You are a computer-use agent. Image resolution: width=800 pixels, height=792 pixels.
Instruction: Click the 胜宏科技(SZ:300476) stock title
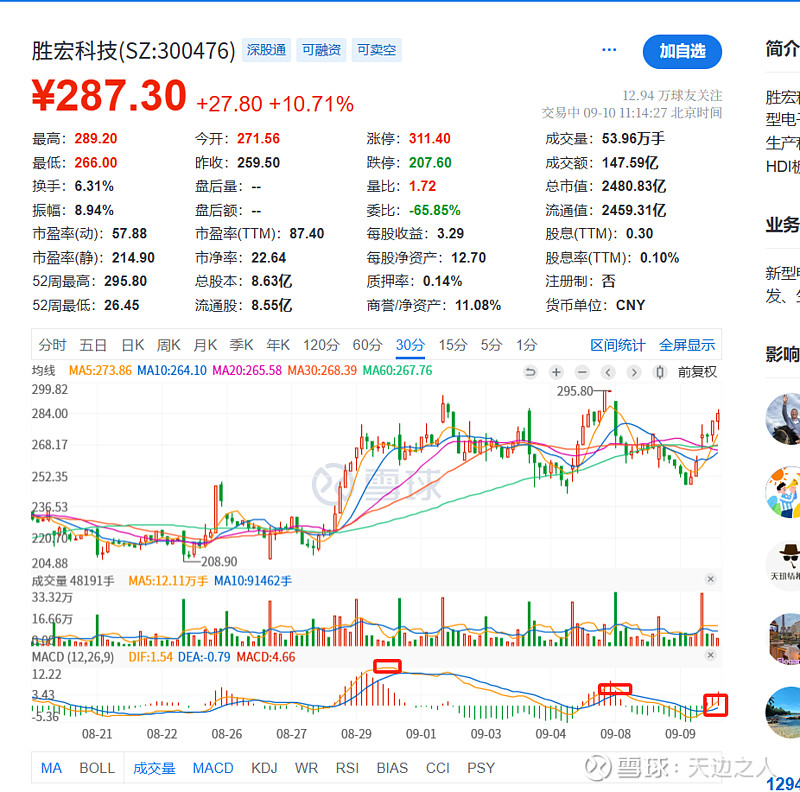133,51
